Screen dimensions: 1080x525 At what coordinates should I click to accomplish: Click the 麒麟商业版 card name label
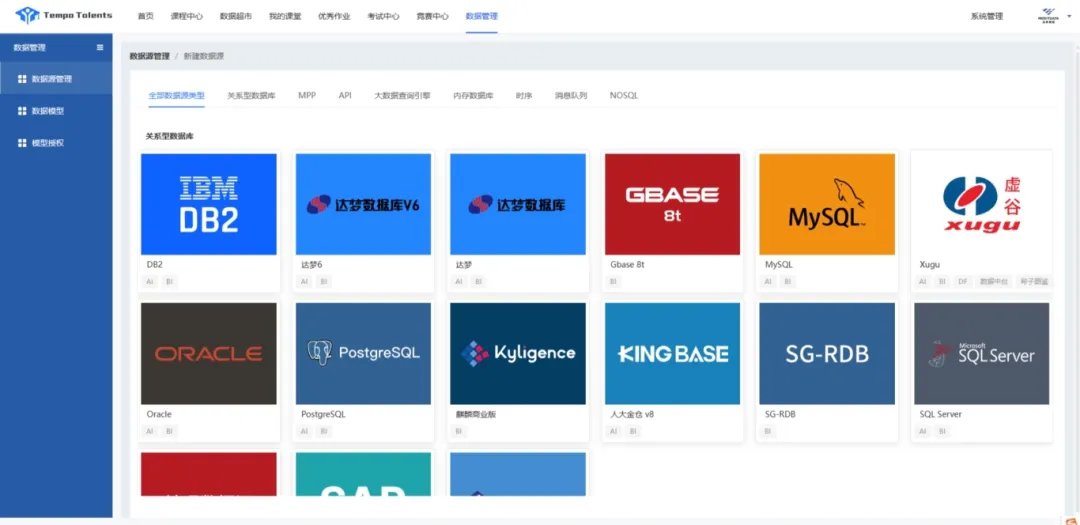coord(476,414)
